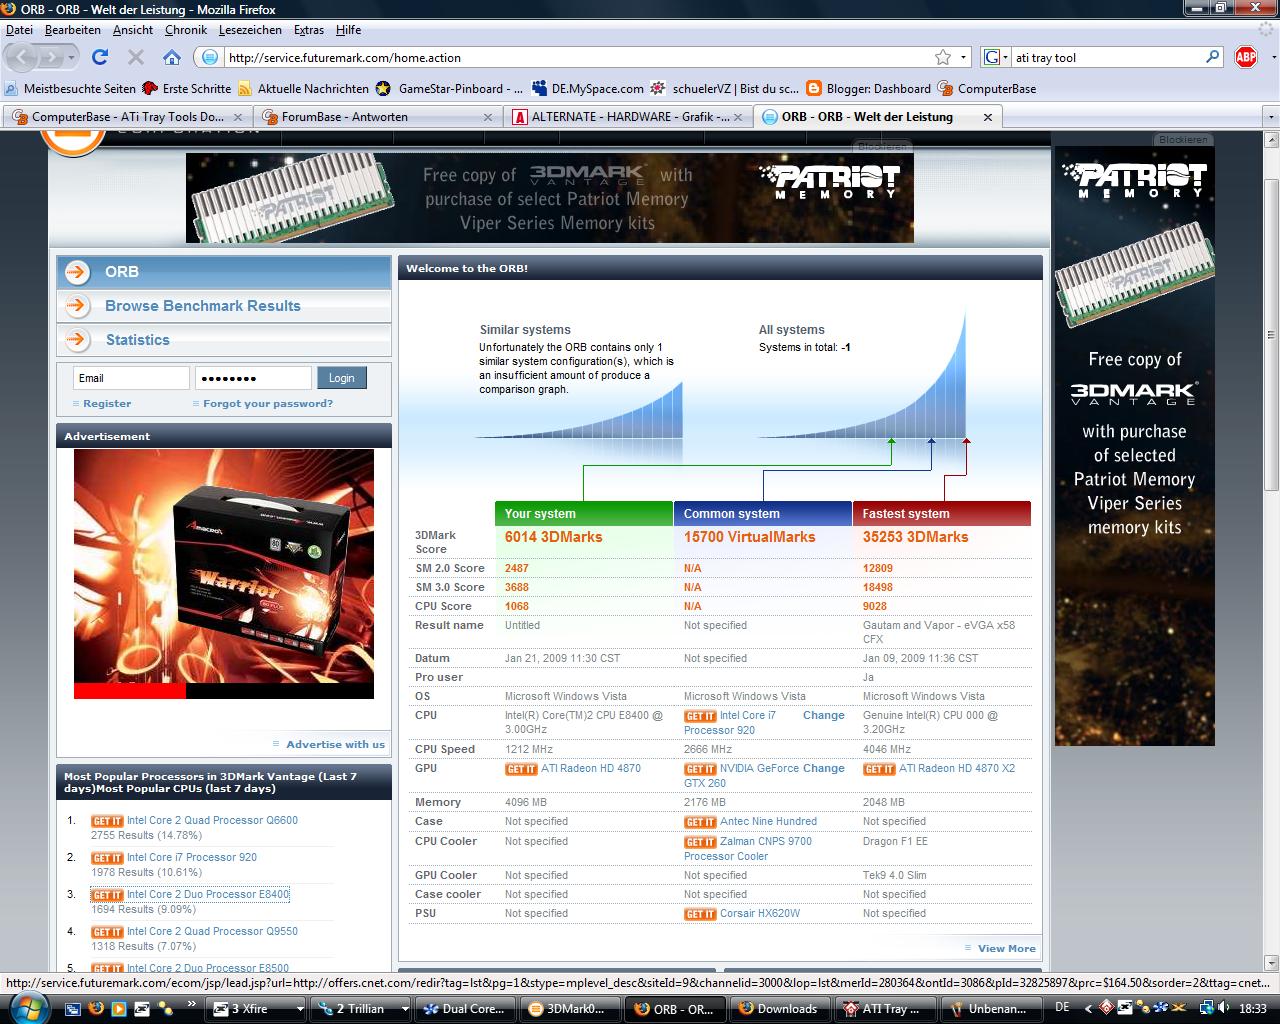Switch to ALTERNATE - HARDWARE tab
1280x1024 pixels.
coord(629,117)
